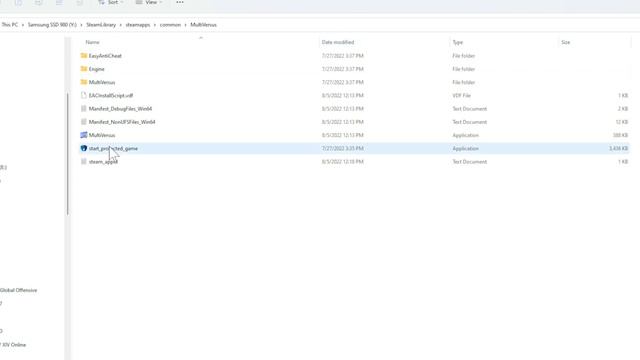Sort by the Date modified column header

(338, 42)
